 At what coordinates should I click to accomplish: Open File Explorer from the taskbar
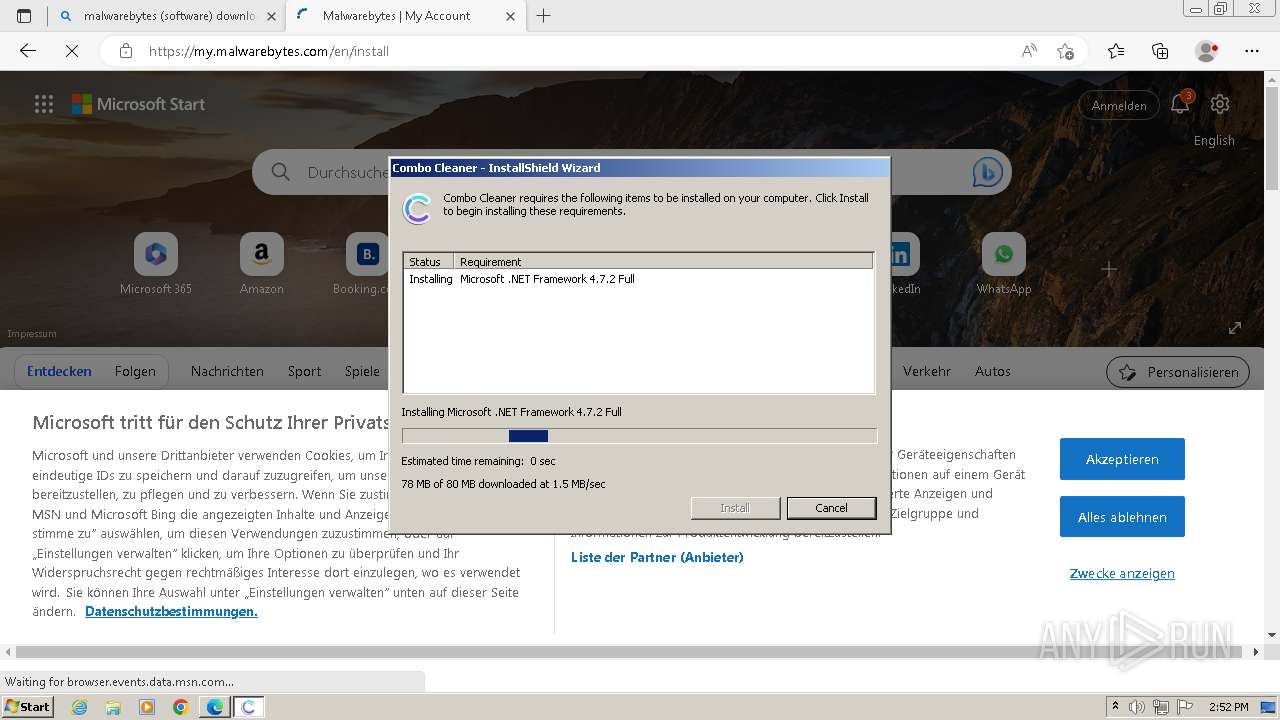113,707
